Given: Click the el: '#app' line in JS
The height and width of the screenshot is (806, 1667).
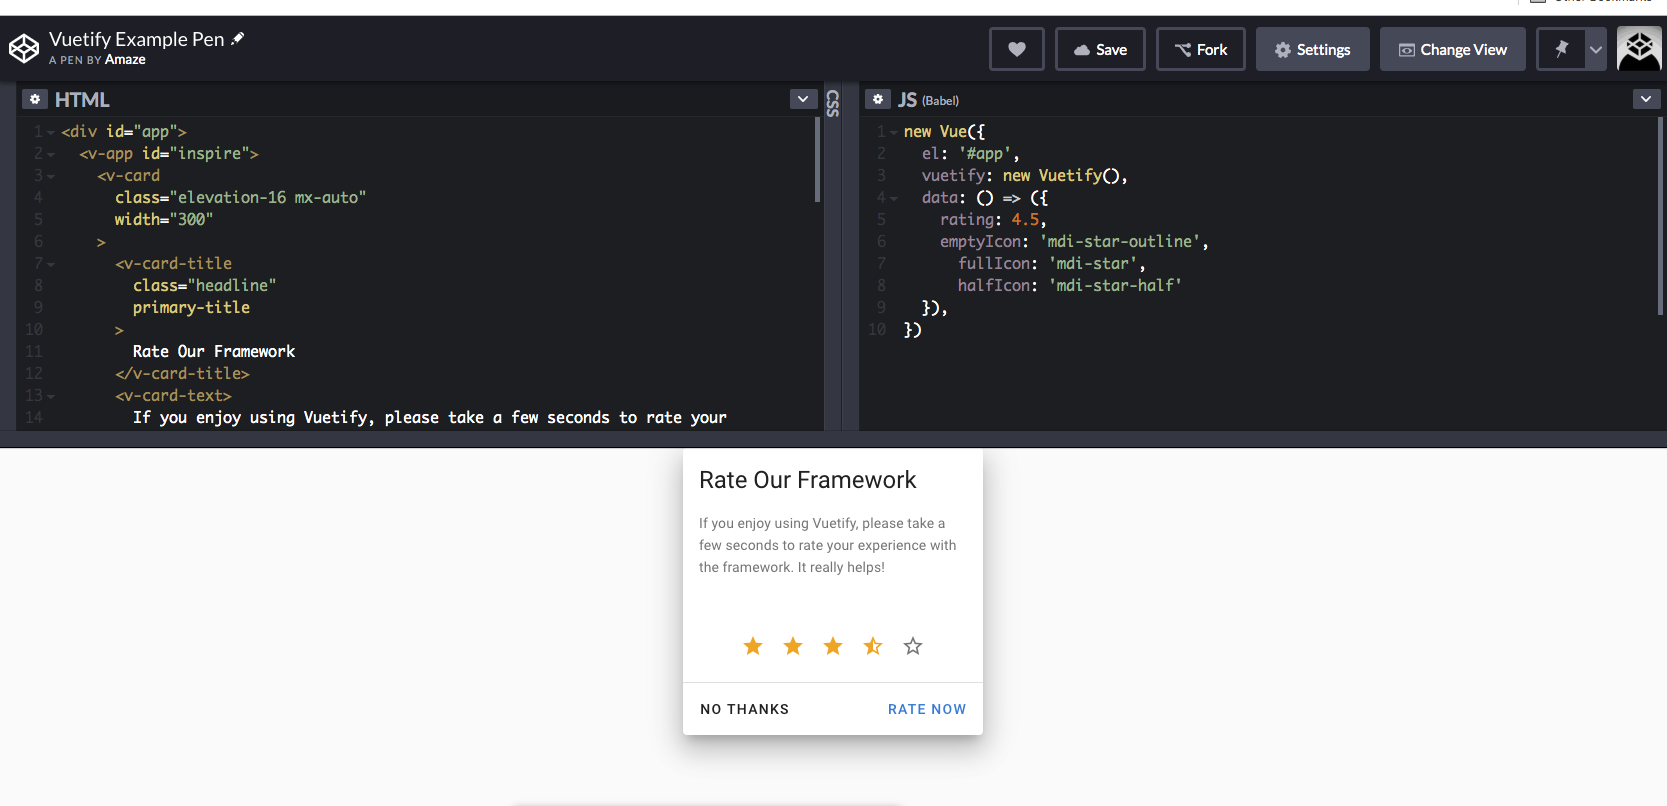Looking at the screenshot, I should [971, 154].
